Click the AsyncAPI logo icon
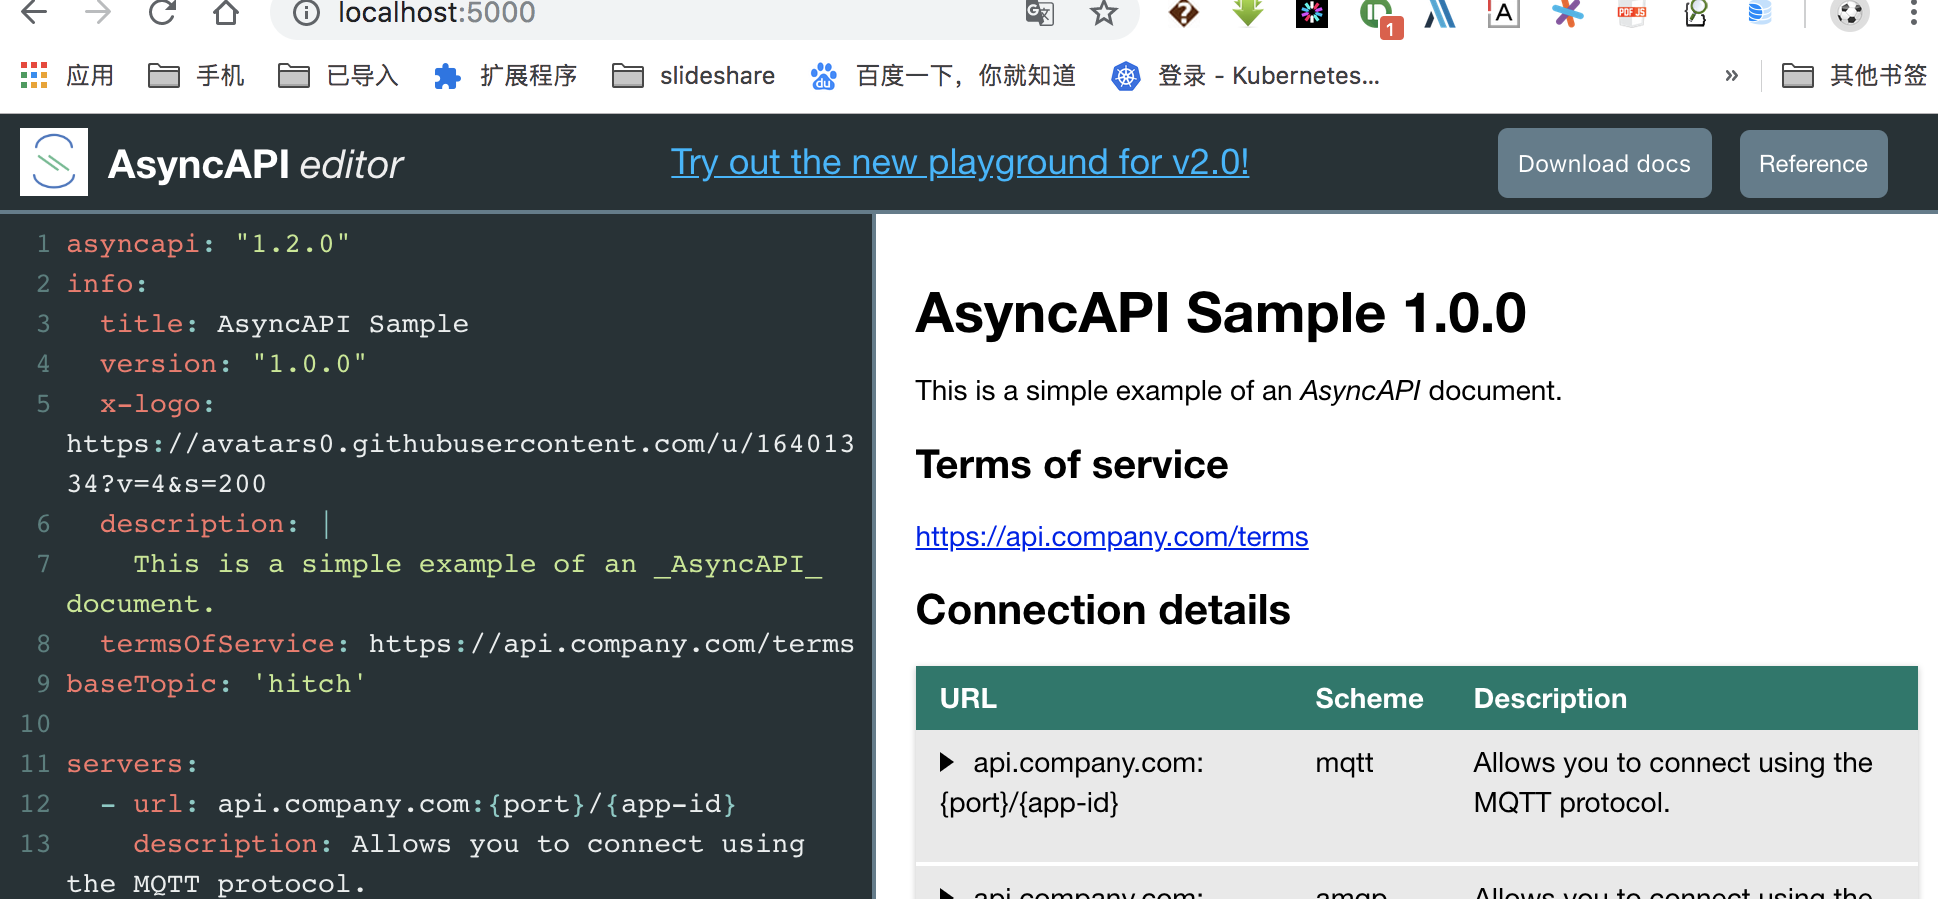The image size is (1938, 899). click(x=54, y=162)
